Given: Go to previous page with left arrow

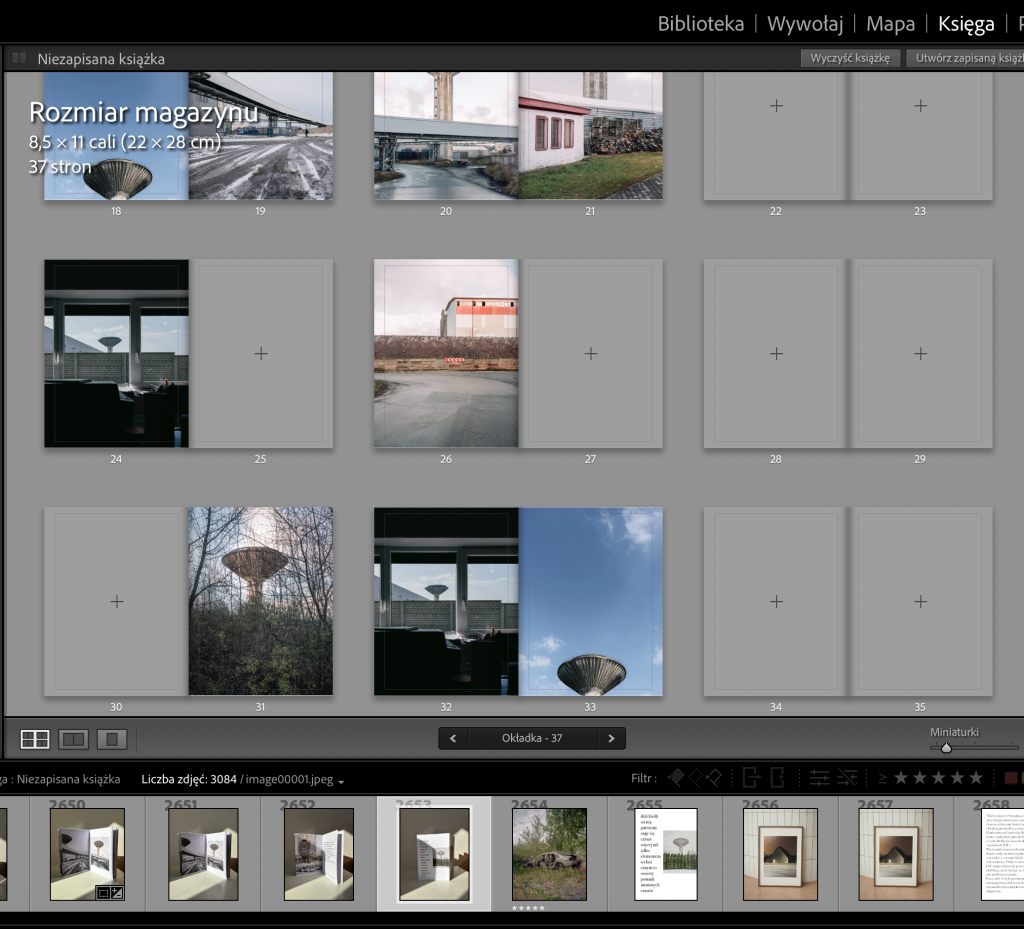Looking at the screenshot, I should point(453,739).
